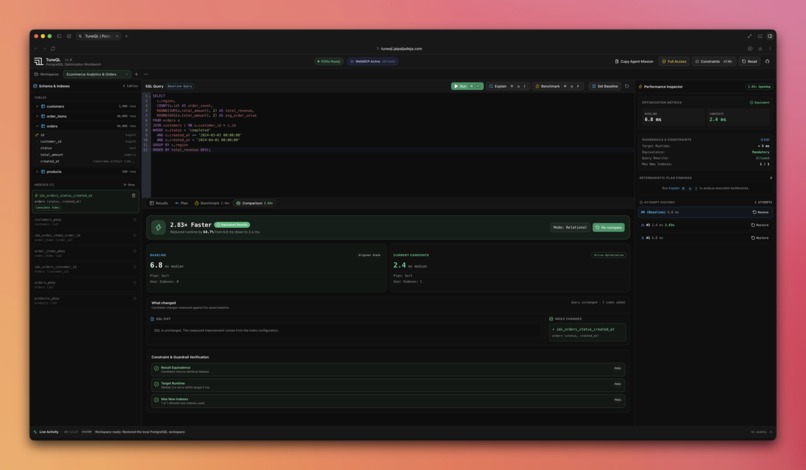806x470 pixels.
Task: Open the Constraints panel button
Action: point(713,61)
